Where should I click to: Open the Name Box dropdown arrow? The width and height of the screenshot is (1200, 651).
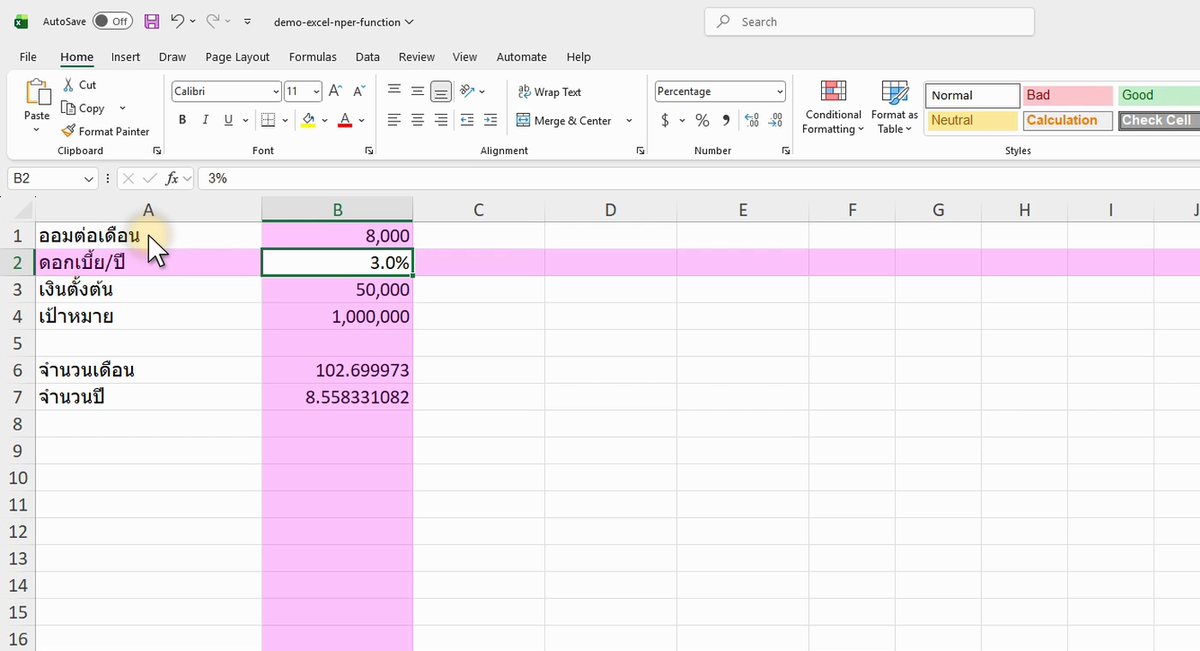click(89, 178)
